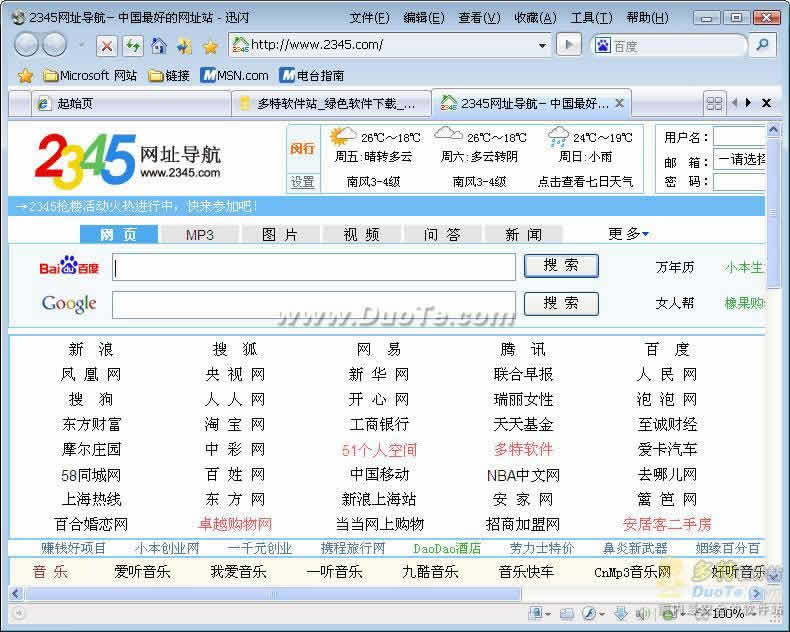Open the MSN.com bookmark in the favorites bar
This screenshot has width=790, height=632.
[x=235, y=75]
